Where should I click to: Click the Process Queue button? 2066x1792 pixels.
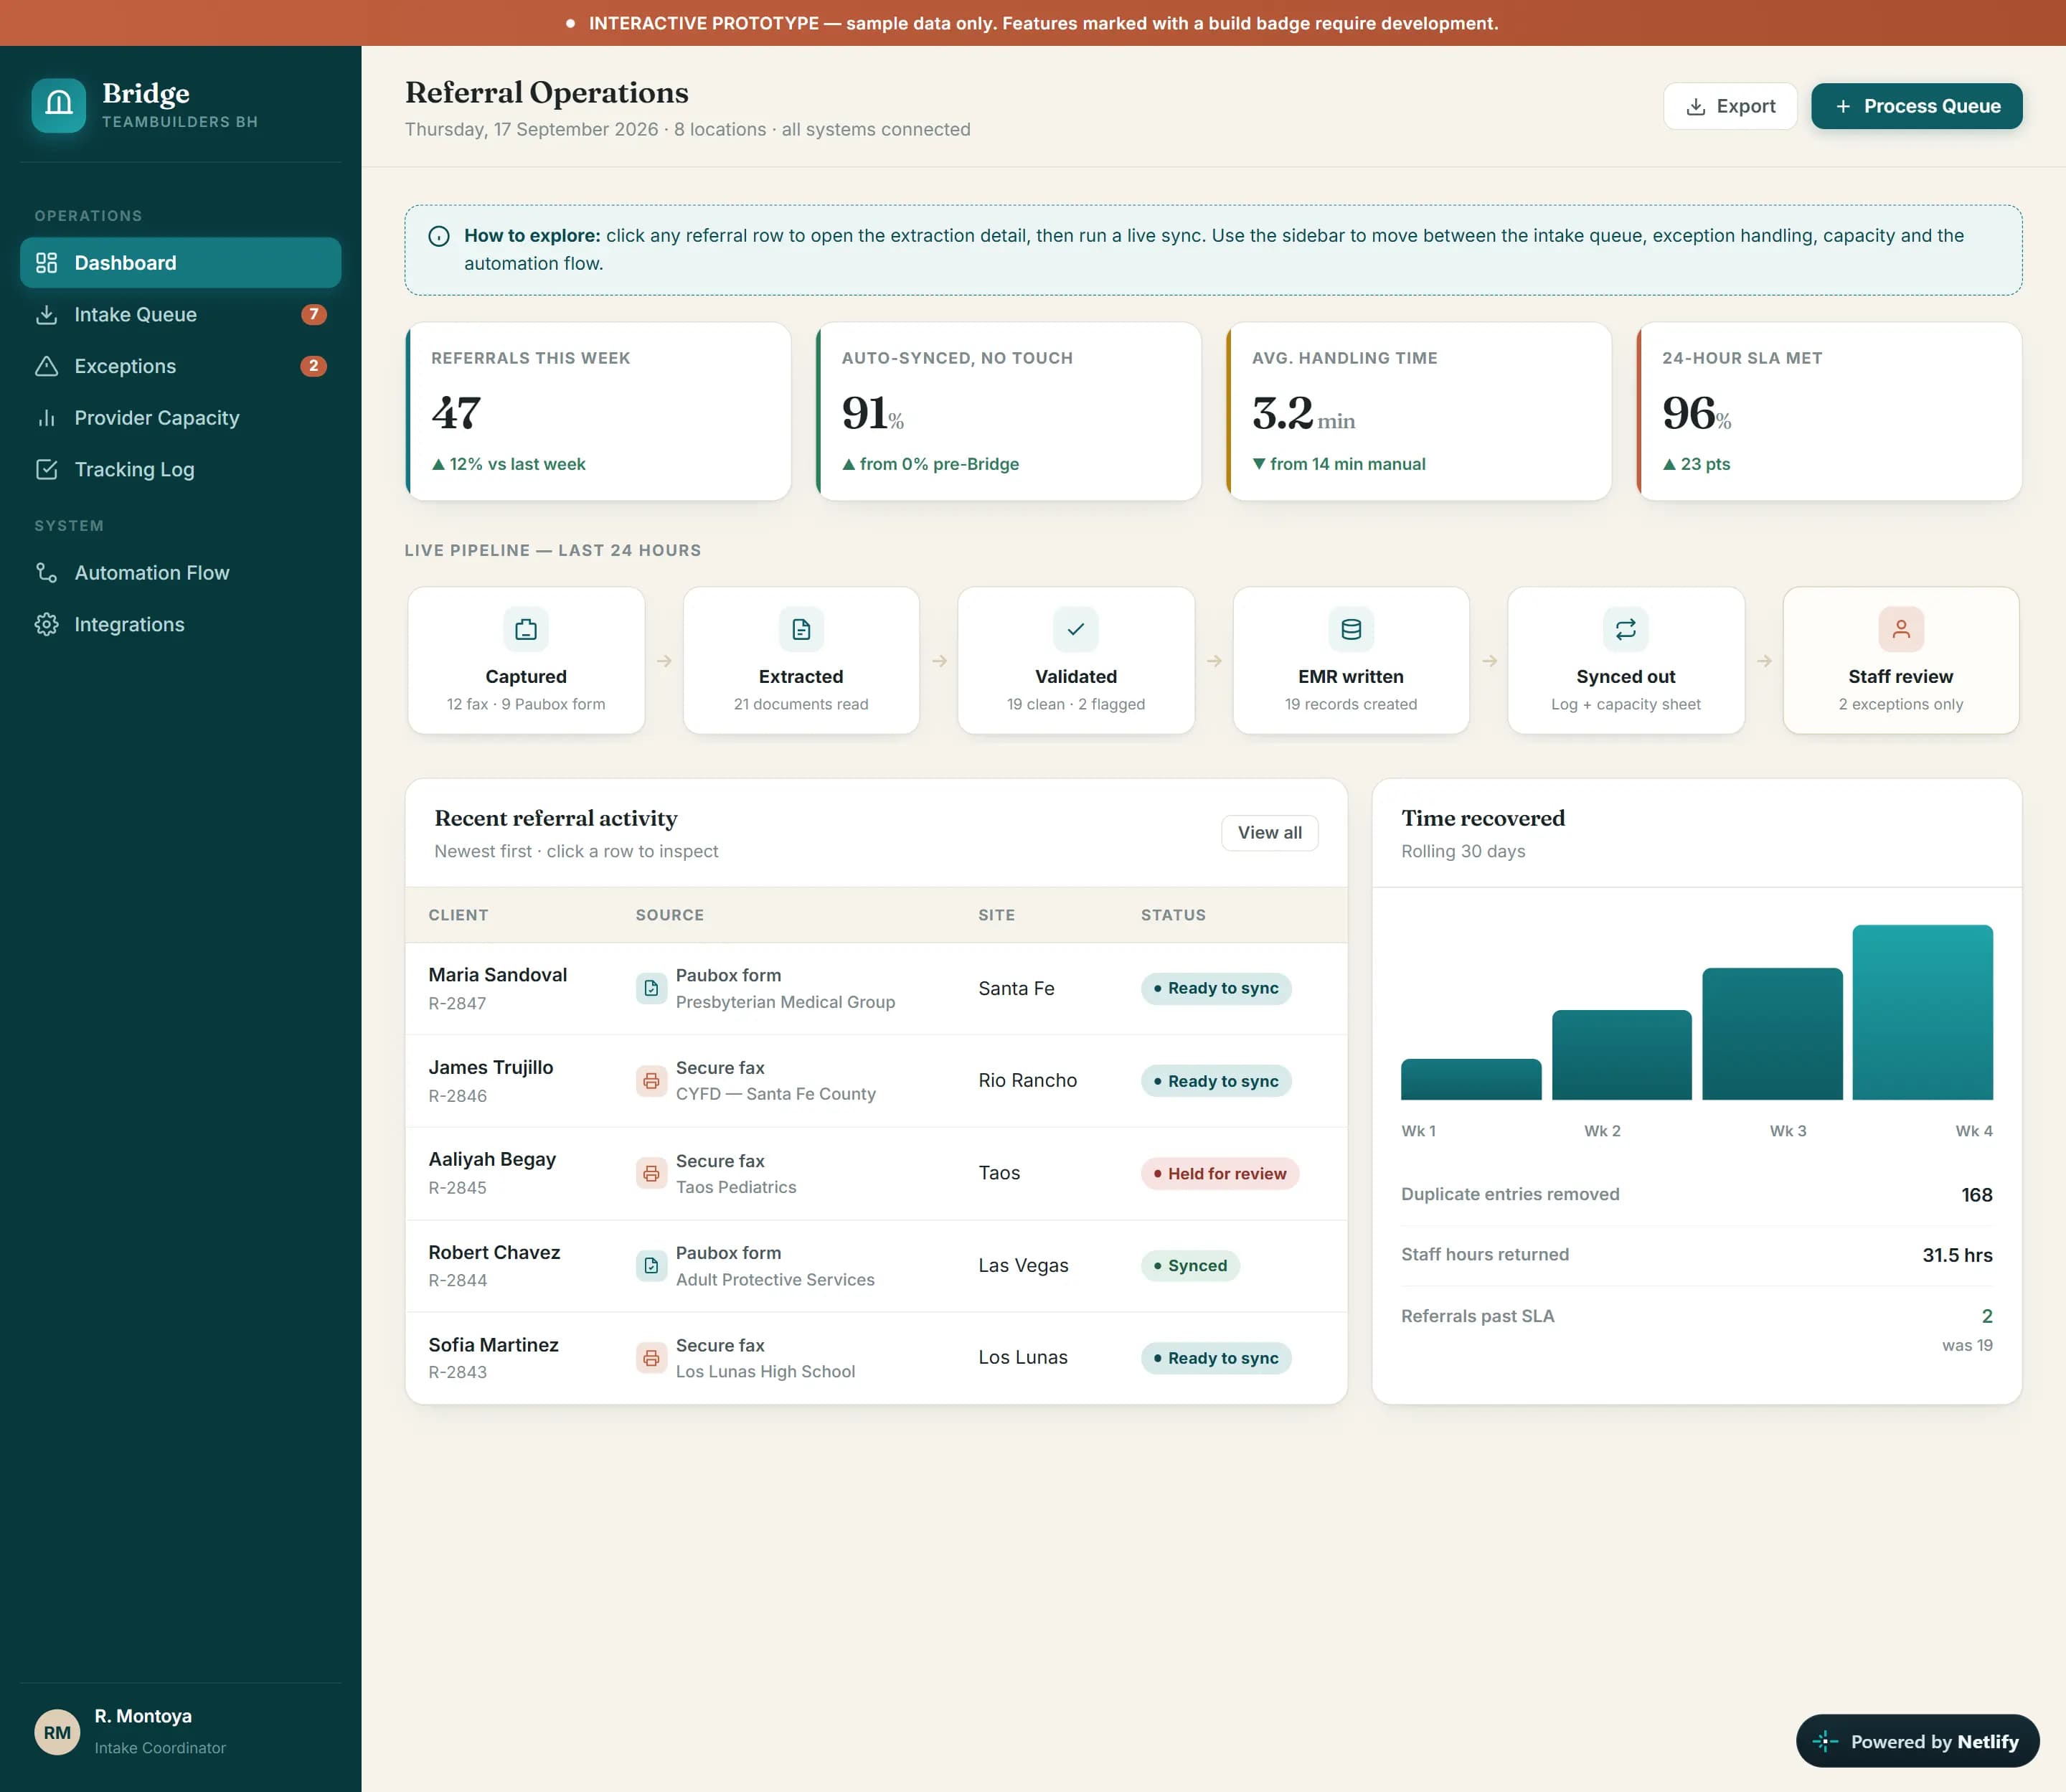(1916, 106)
